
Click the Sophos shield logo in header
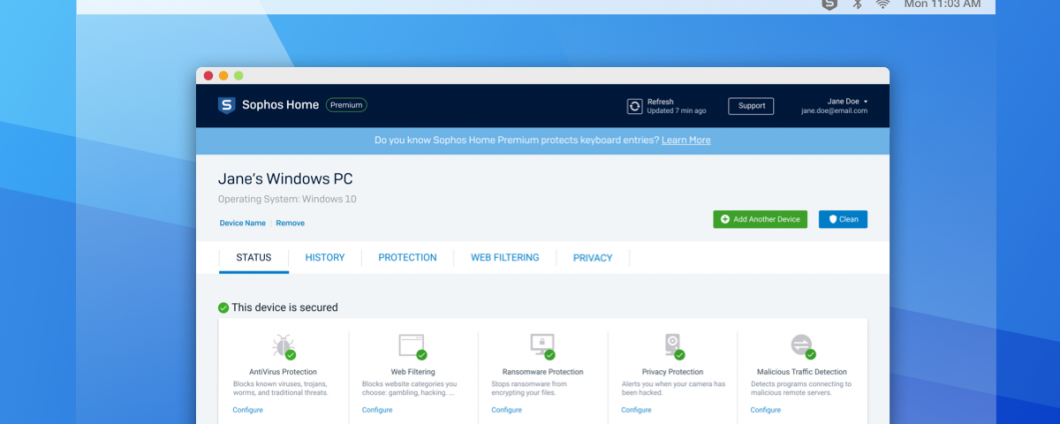tap(226, 105)
